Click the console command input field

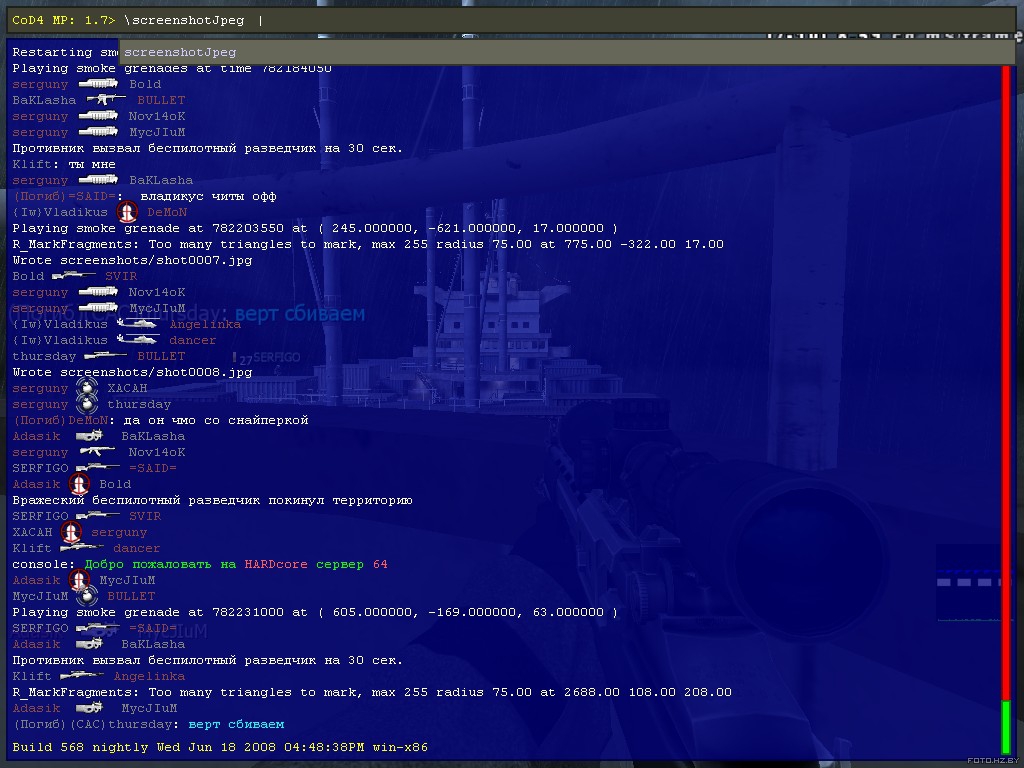(x=511, y=20)
